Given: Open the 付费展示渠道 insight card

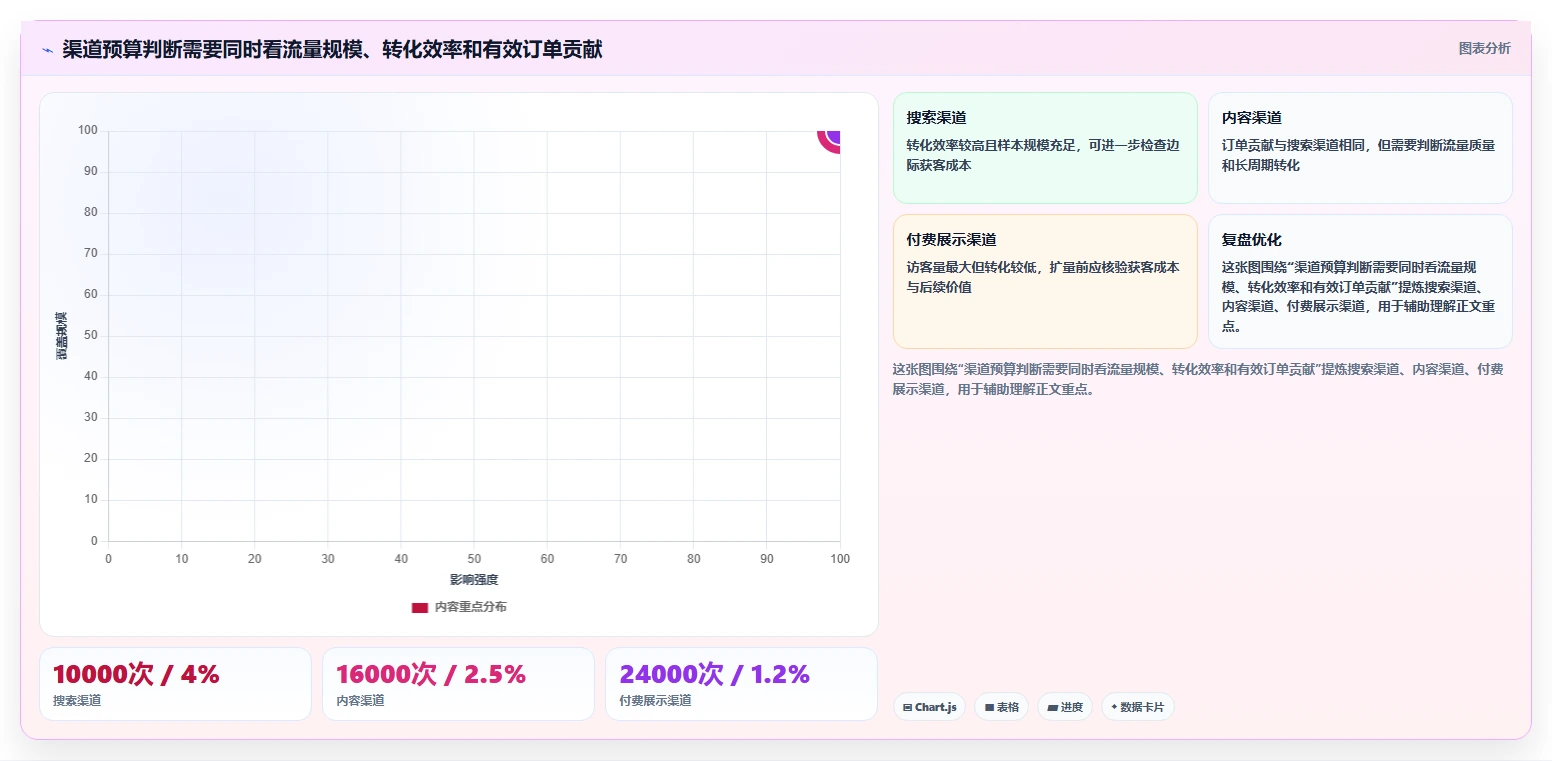Looking at the screenshot, I should point(1044,281).
